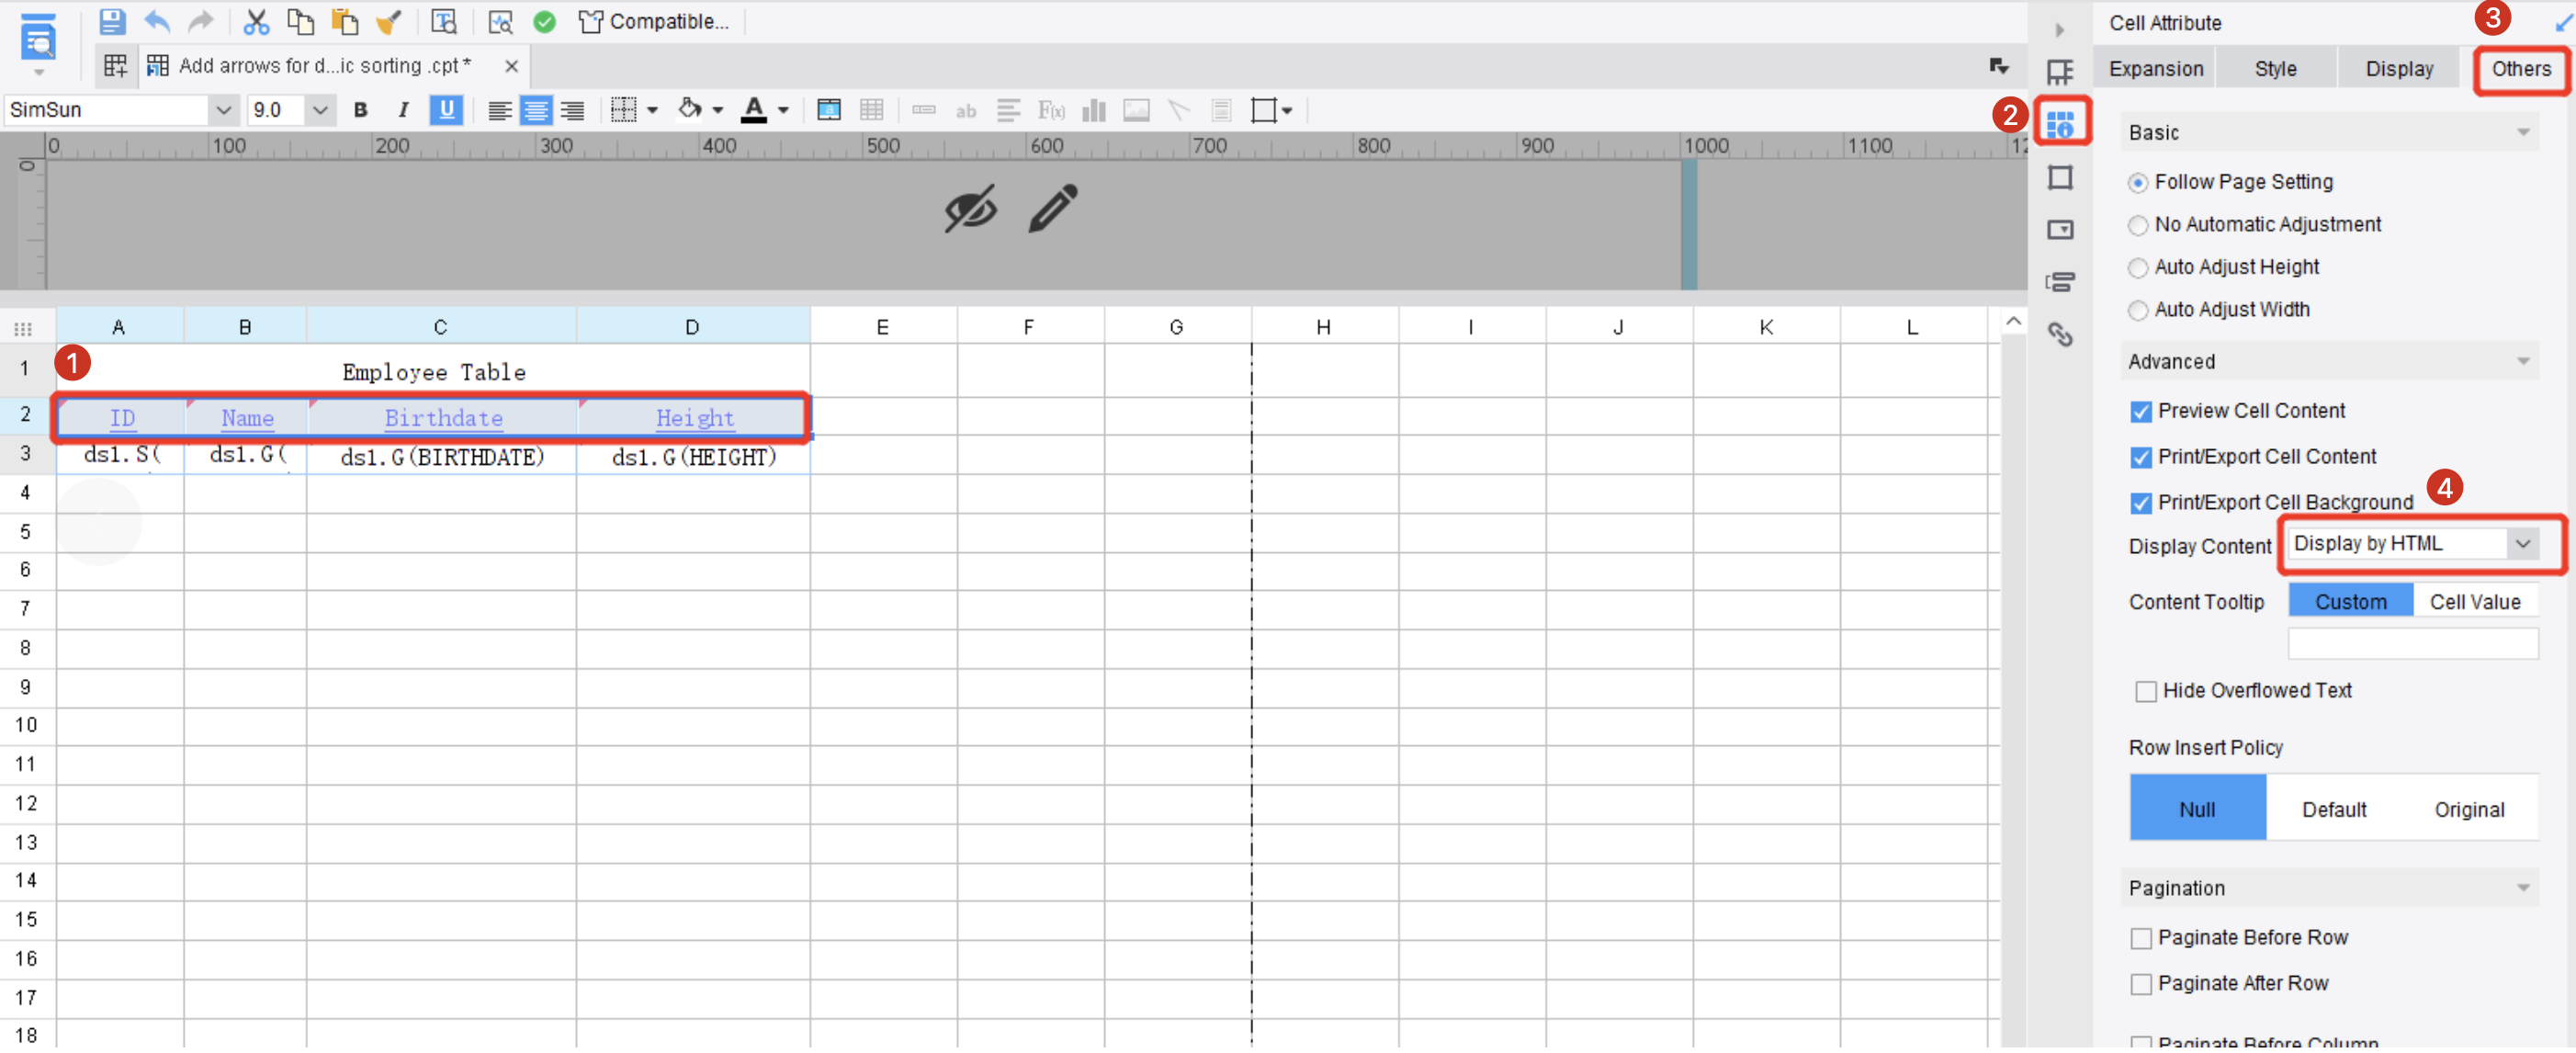Viewport: 2576px width, 1053px height.
Task: Click the Insert chart icon
Action: coord(1094,110)
